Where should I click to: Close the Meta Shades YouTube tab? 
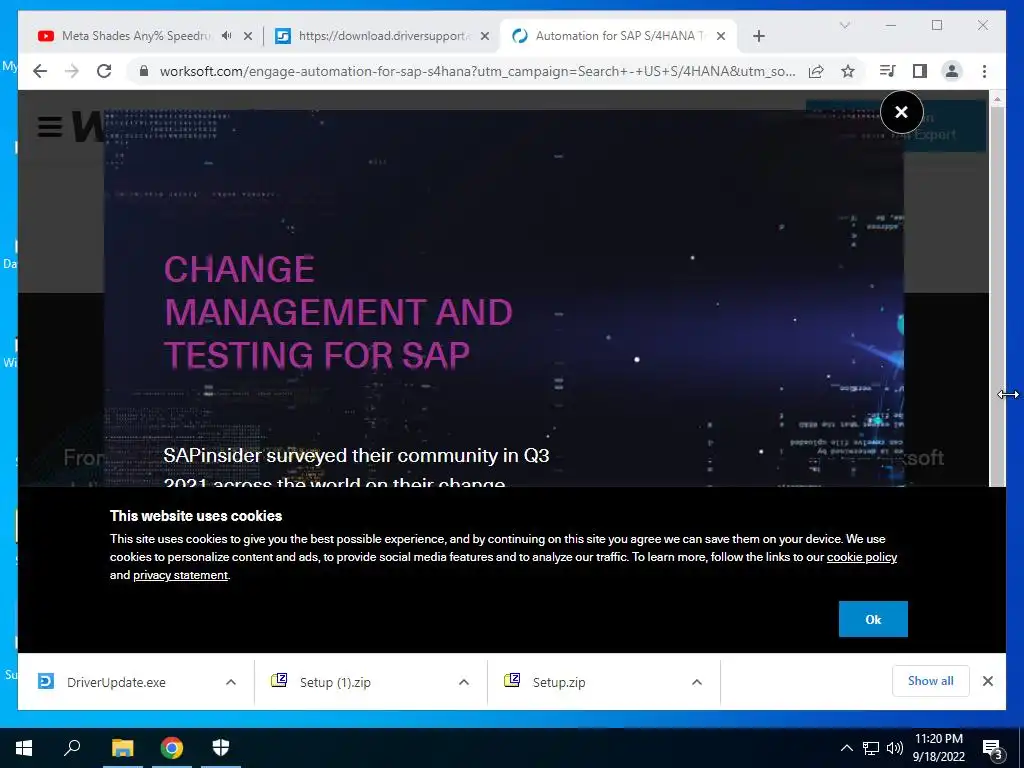pyautogui.click(x=248, y=36)
